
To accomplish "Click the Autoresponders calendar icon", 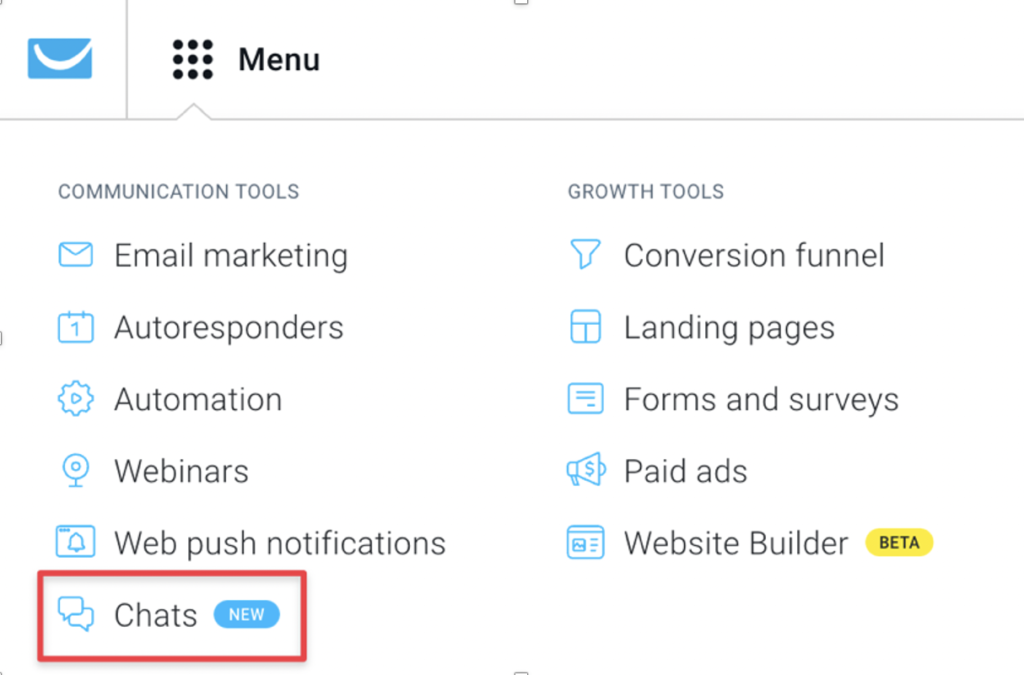I will [x=76, y=326].
